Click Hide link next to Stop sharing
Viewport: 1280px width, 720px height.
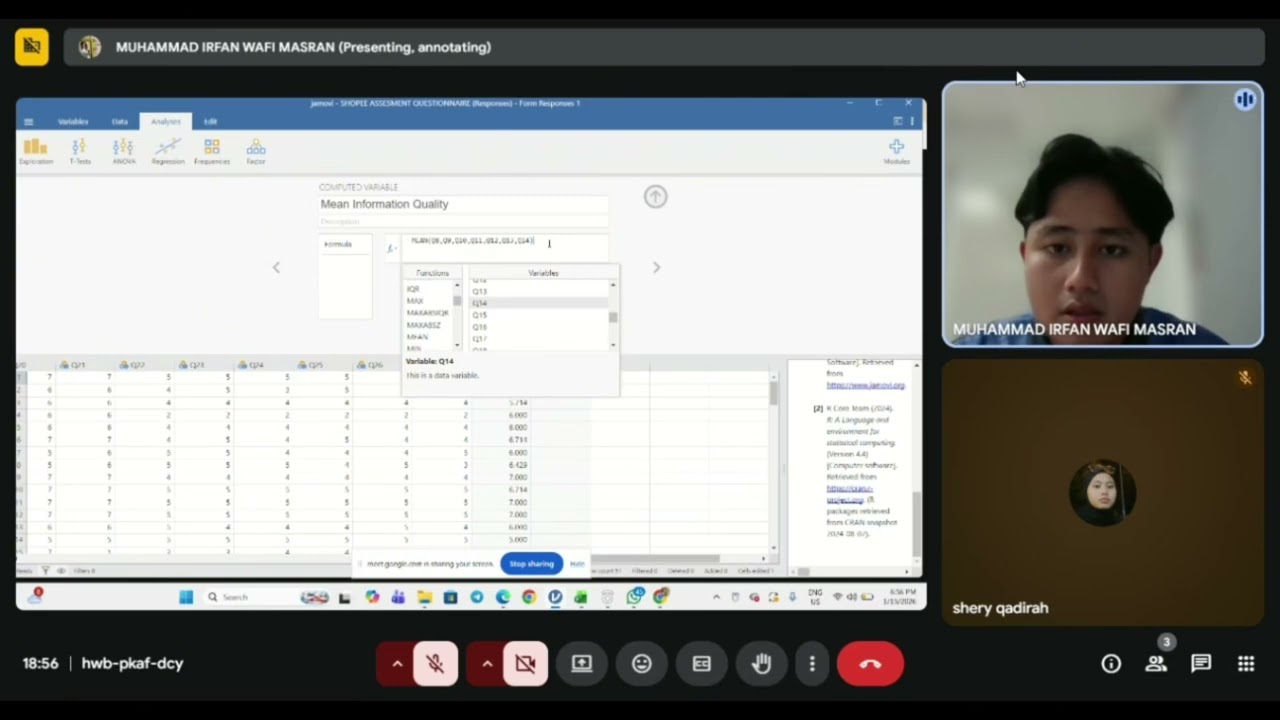click(x=577, y=564)
